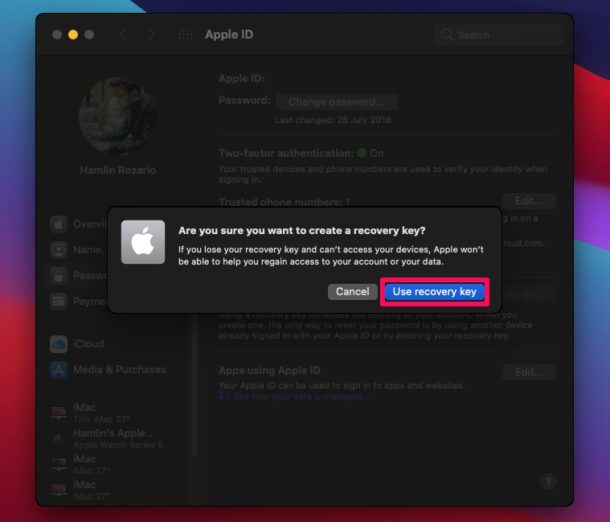Click the magnifying glass search icon
This screenshot has height=522, width=610.
coord(447,35)
